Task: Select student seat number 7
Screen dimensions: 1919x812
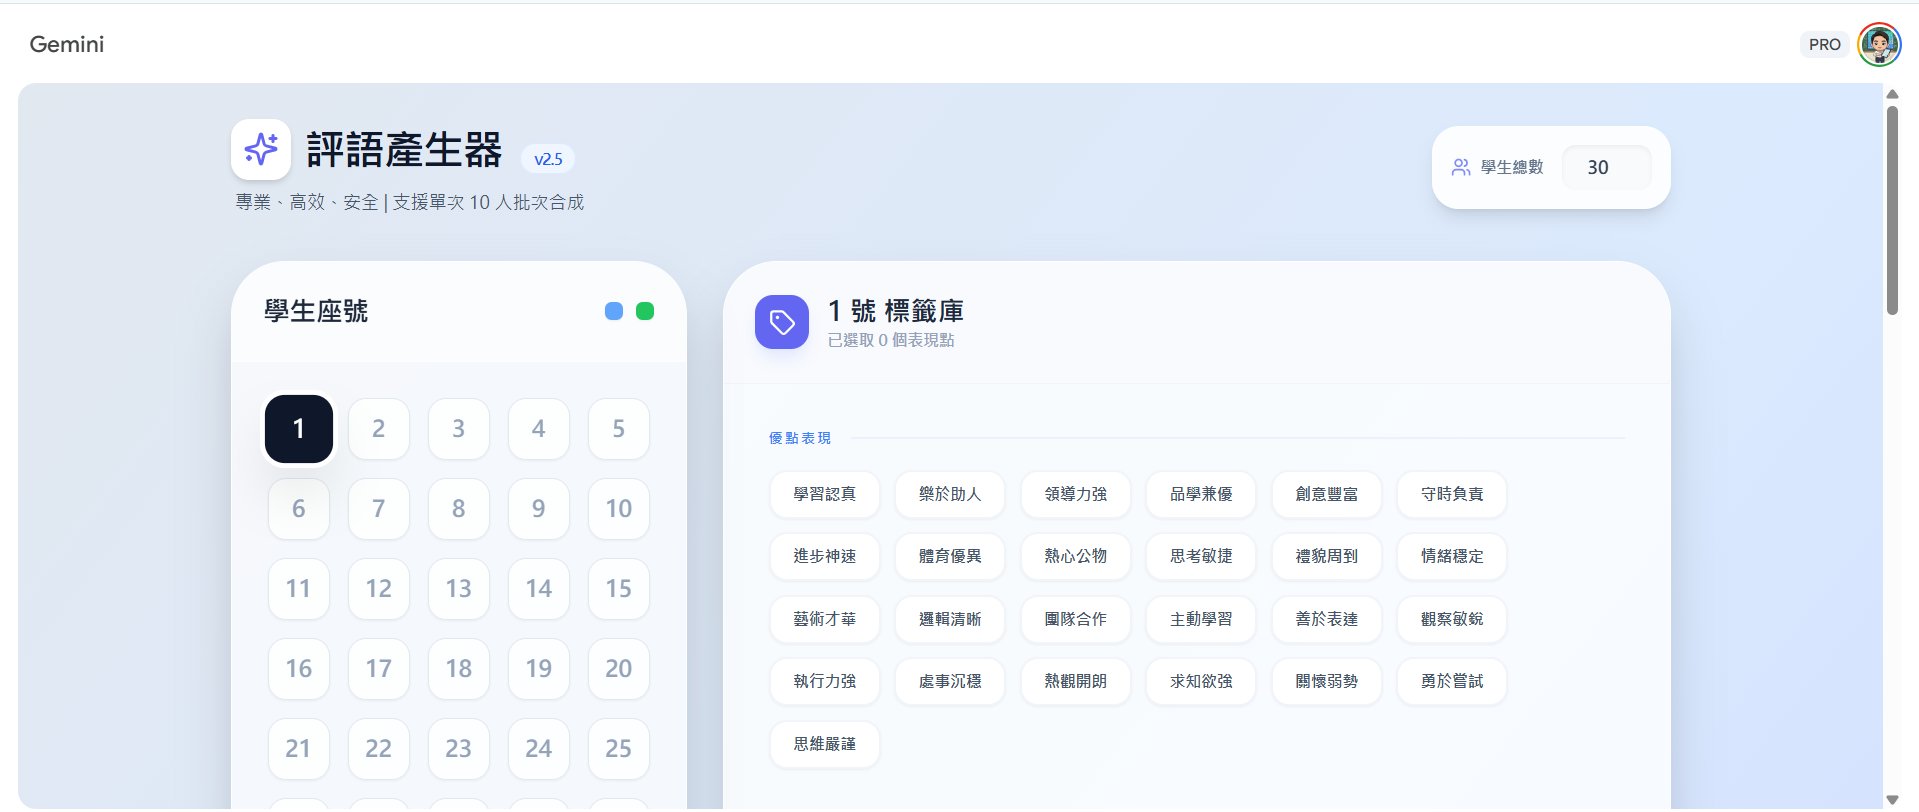Action: click(x=379, y=509)
